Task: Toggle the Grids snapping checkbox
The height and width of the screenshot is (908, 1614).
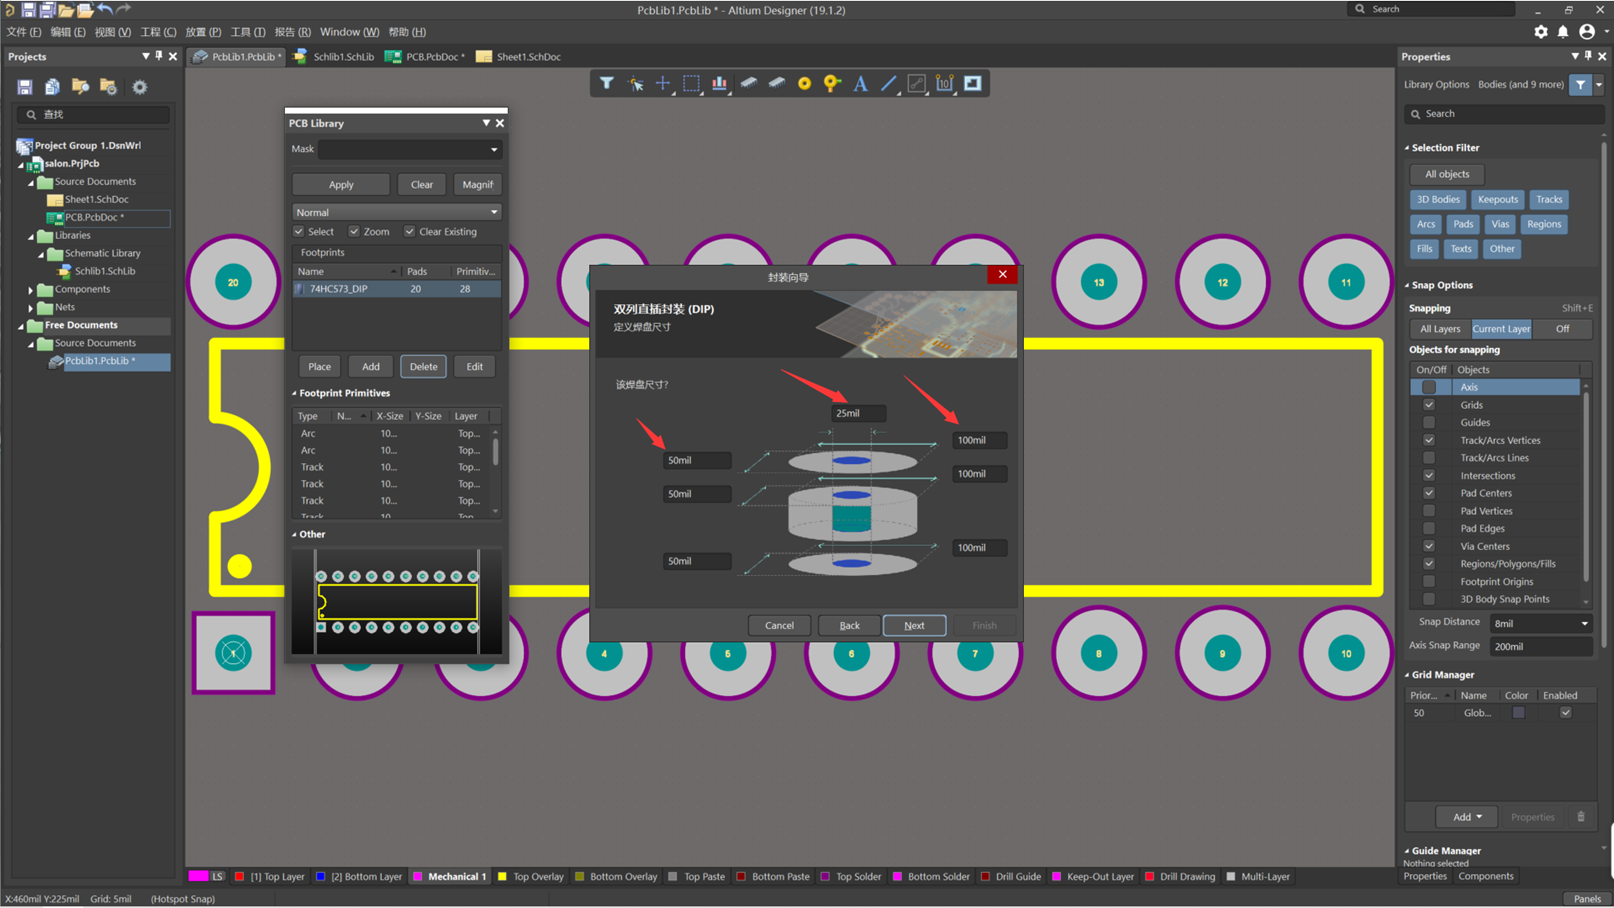Action: click(x=1429, y=405)
